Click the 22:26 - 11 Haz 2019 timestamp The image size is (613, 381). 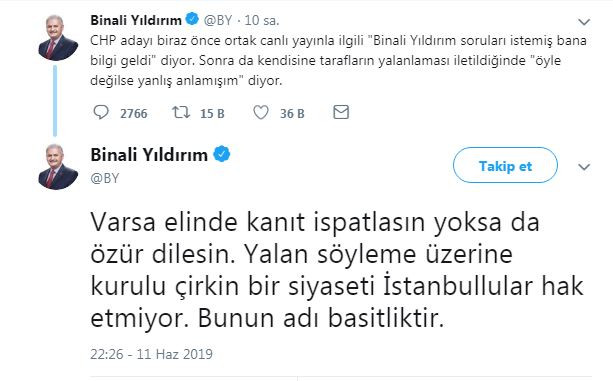click(151, 354)
